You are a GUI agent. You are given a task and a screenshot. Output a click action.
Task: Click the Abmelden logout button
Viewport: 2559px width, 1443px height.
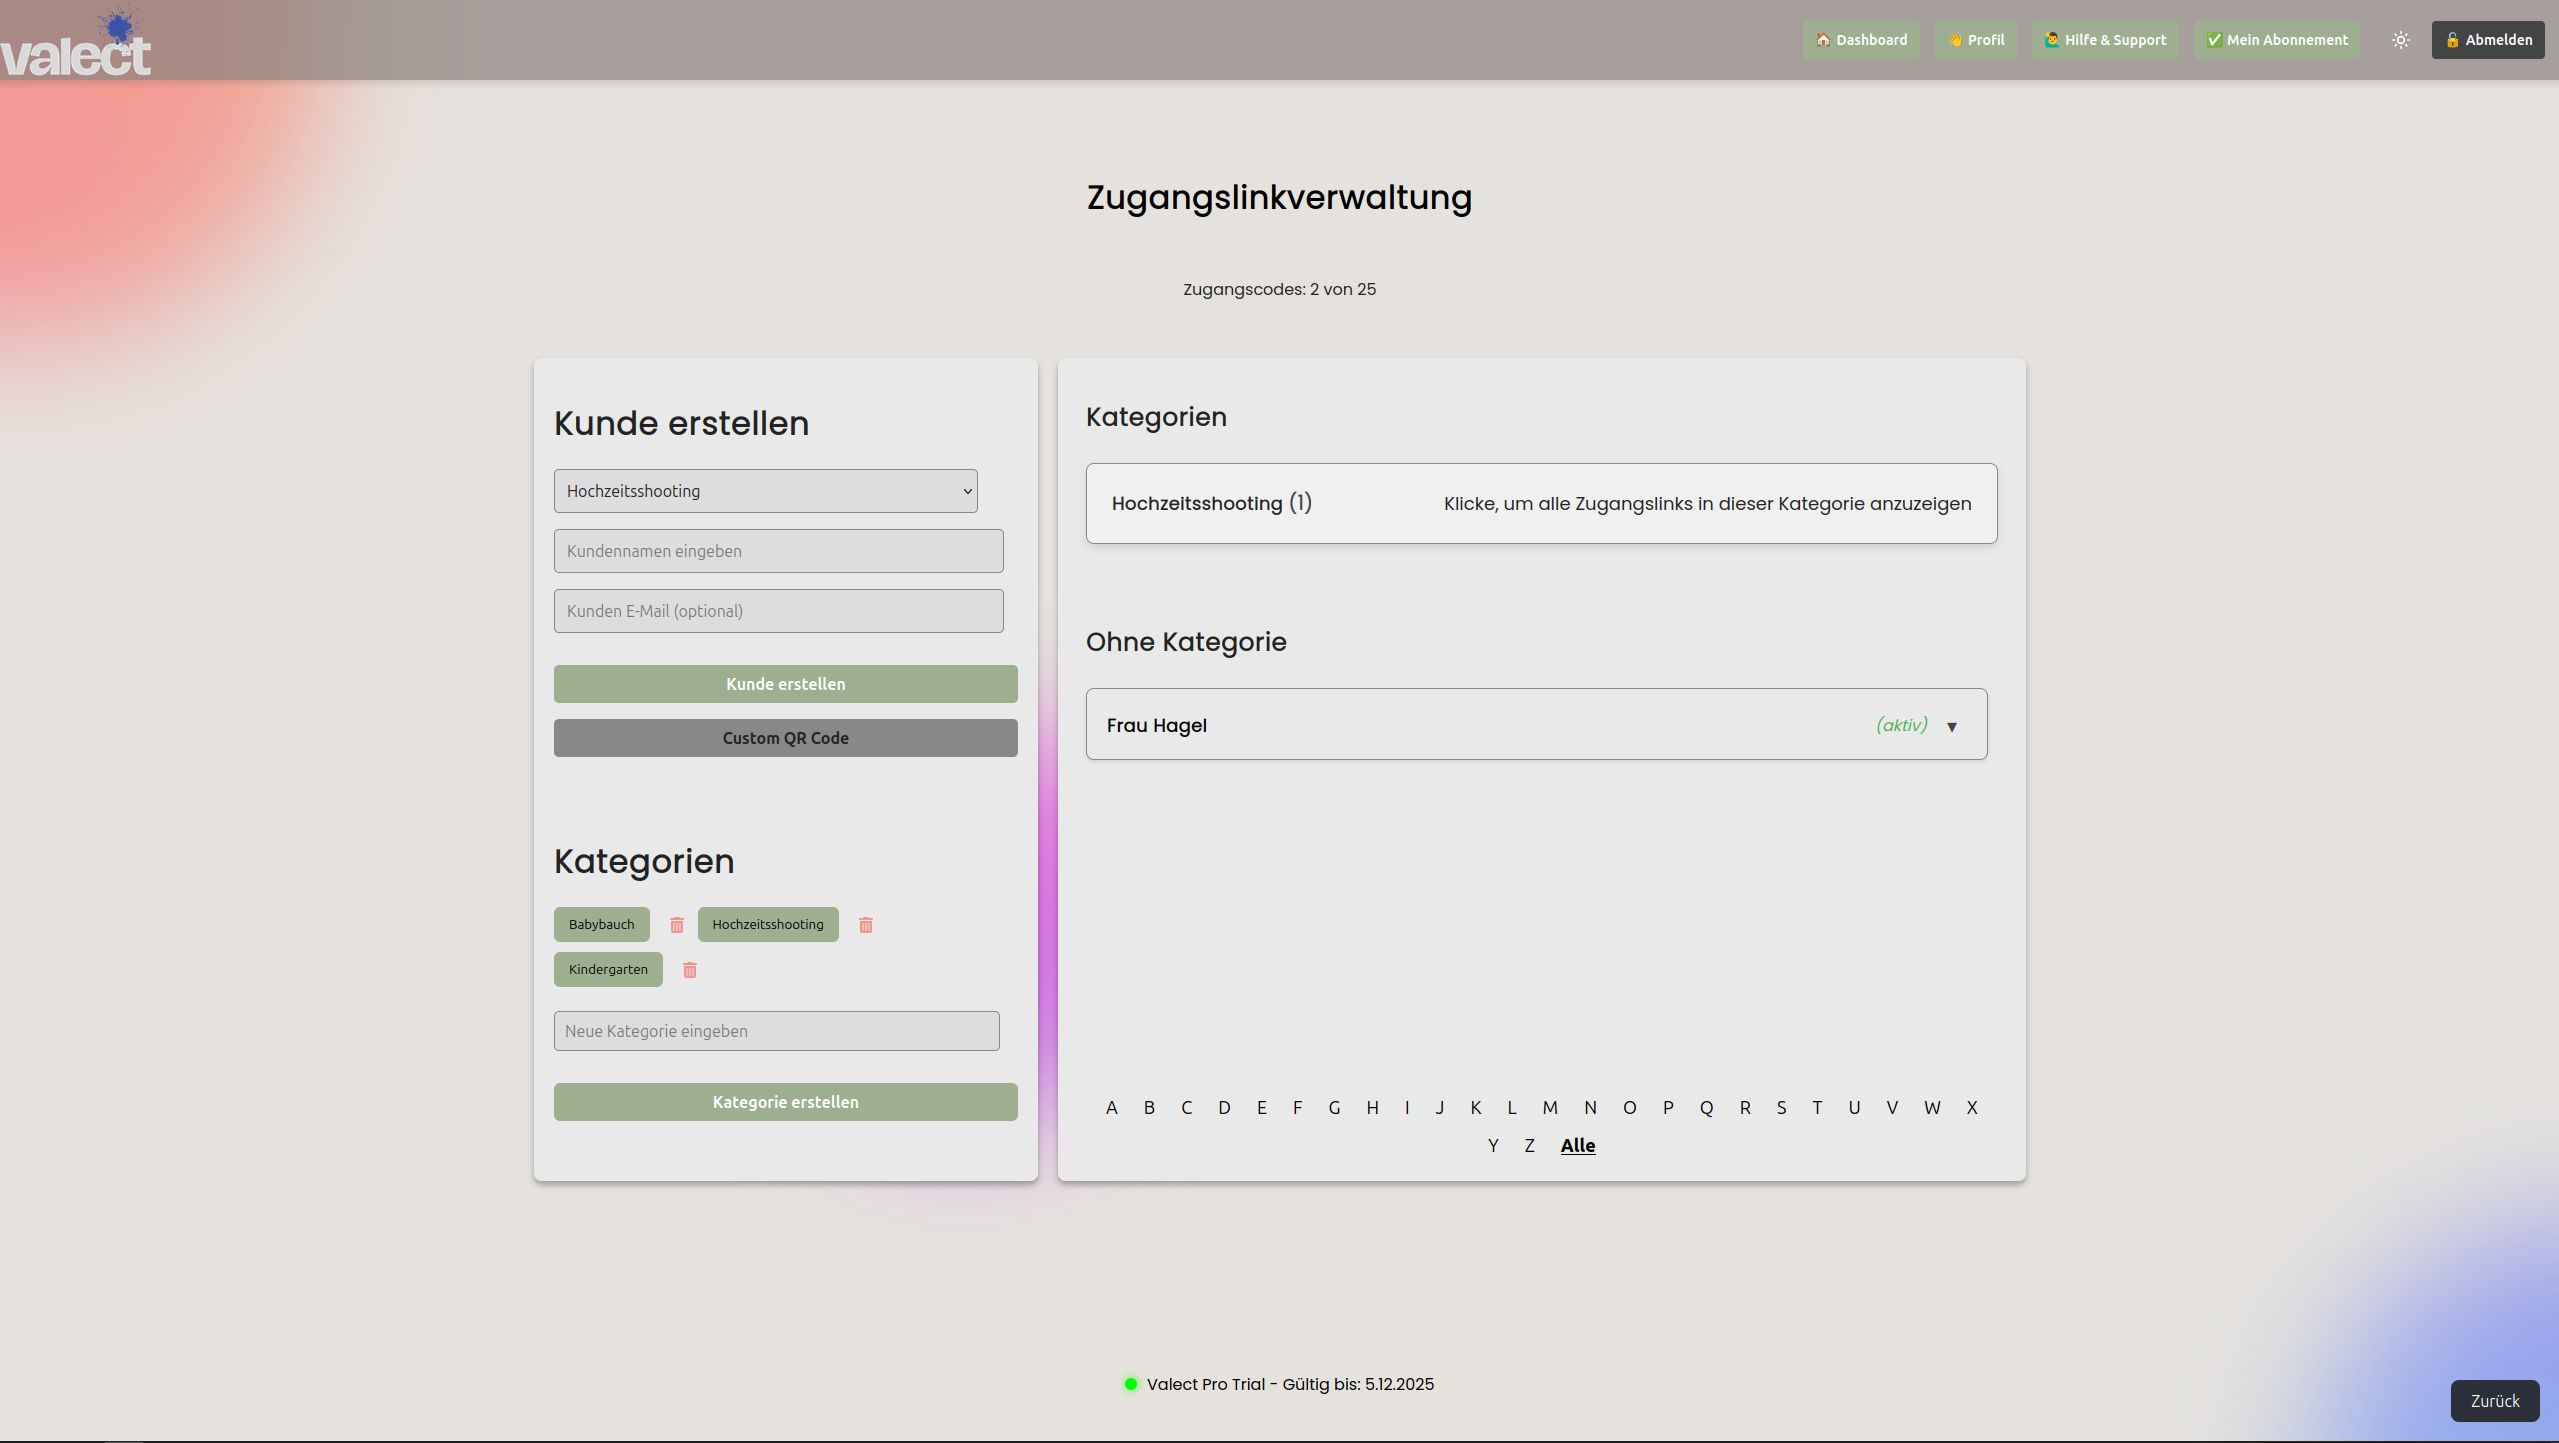2488,40
